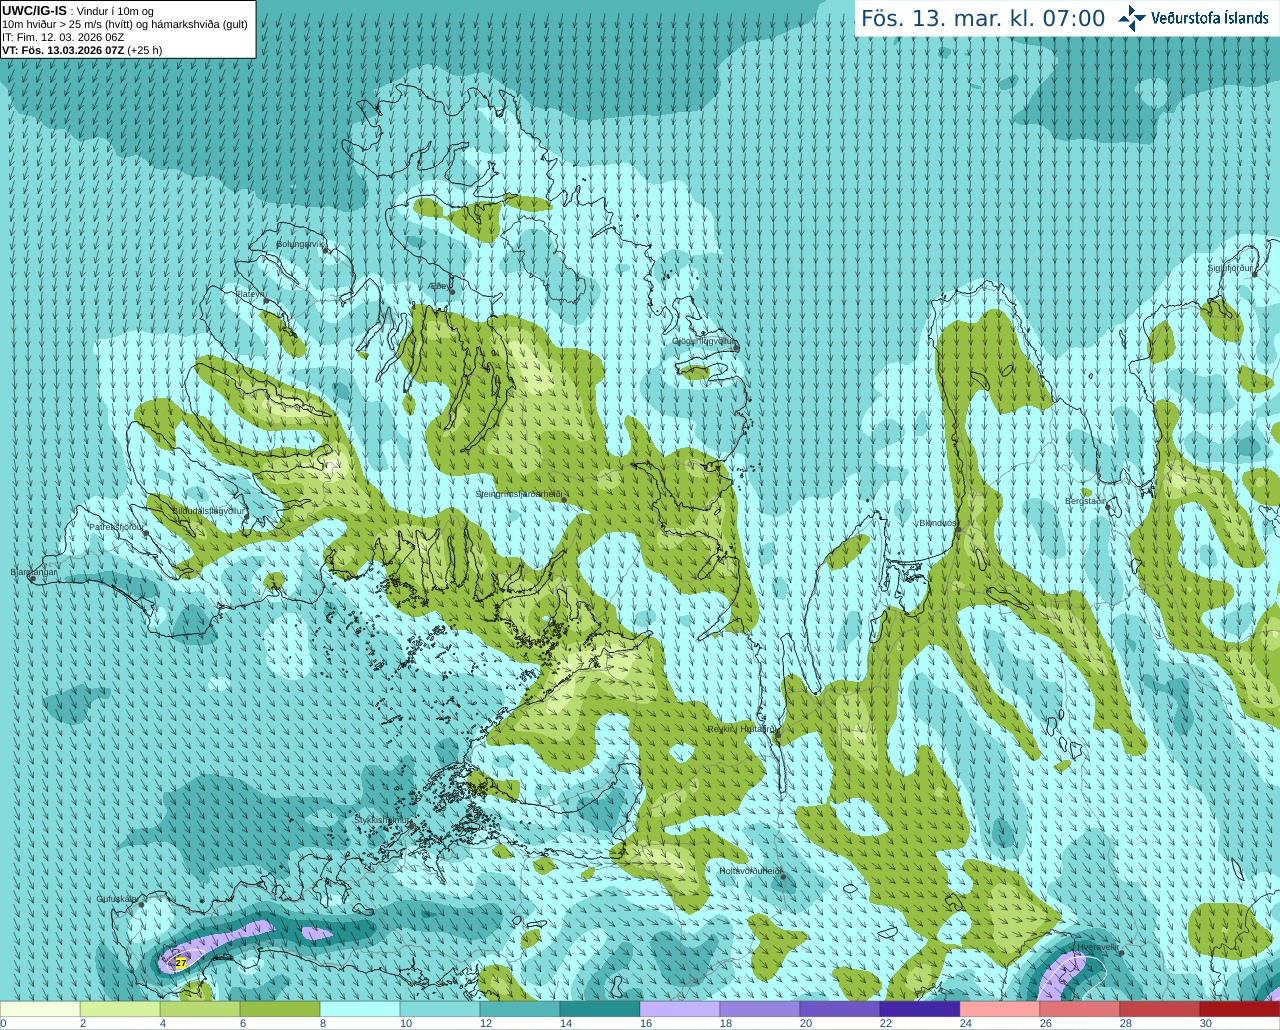Pick the 28–30 m/s red legend swatch
Screen dimensions: 1280x1030
pyautogui.click(x=1160, y=1009)
